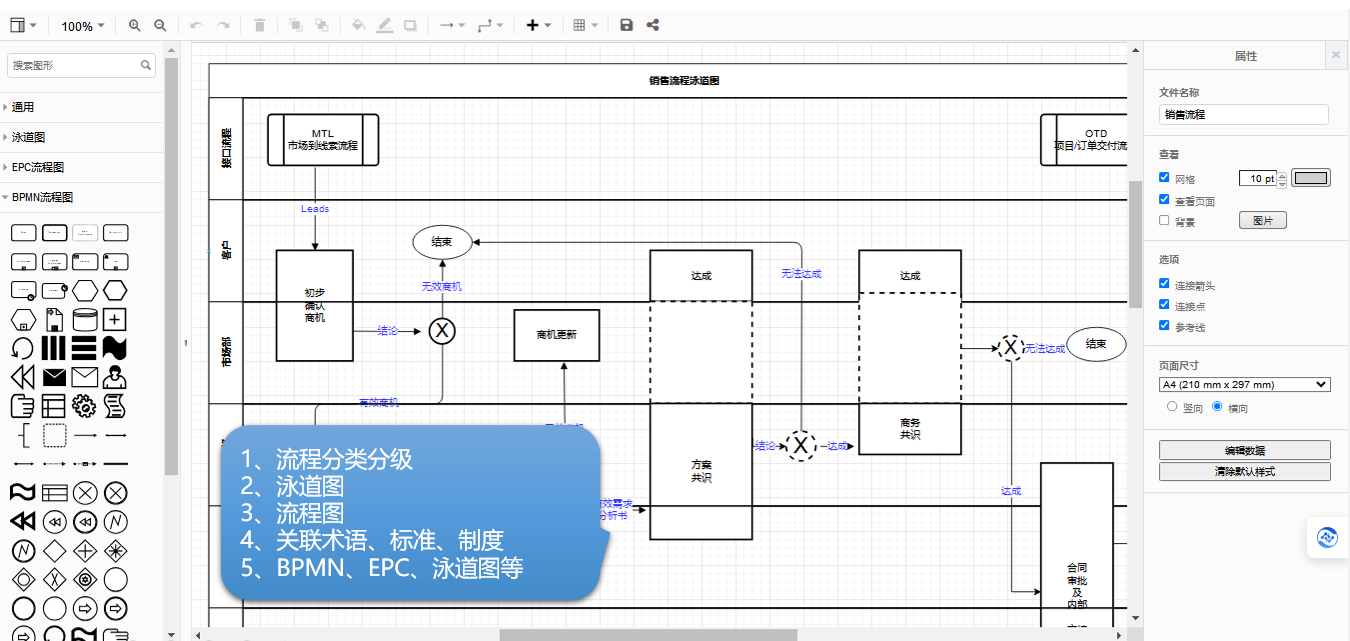Open the plus insert dropdown
This screenshot has width=1350, height=641.
[x=538, y=26]
